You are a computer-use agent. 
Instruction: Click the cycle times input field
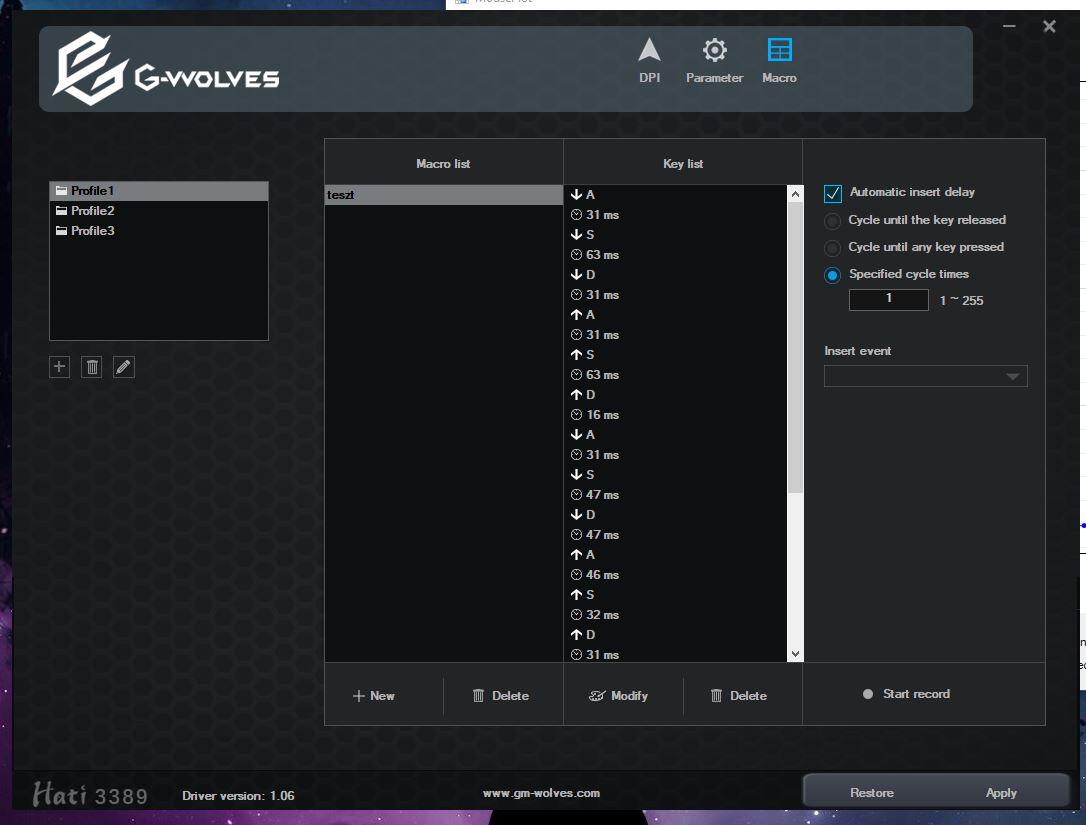[888, 299]
